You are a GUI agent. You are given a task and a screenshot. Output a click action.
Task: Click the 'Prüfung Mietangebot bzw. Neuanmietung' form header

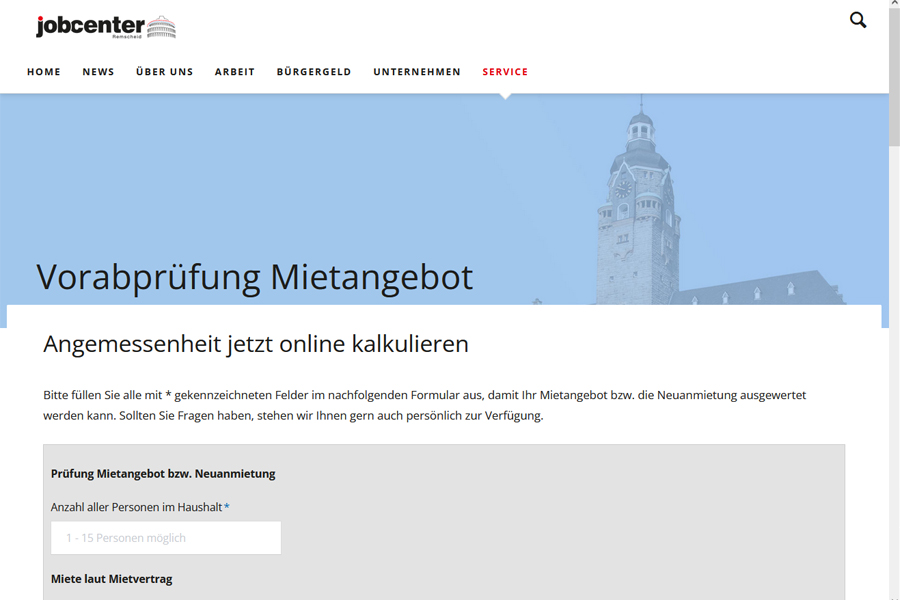pos(163,473)
